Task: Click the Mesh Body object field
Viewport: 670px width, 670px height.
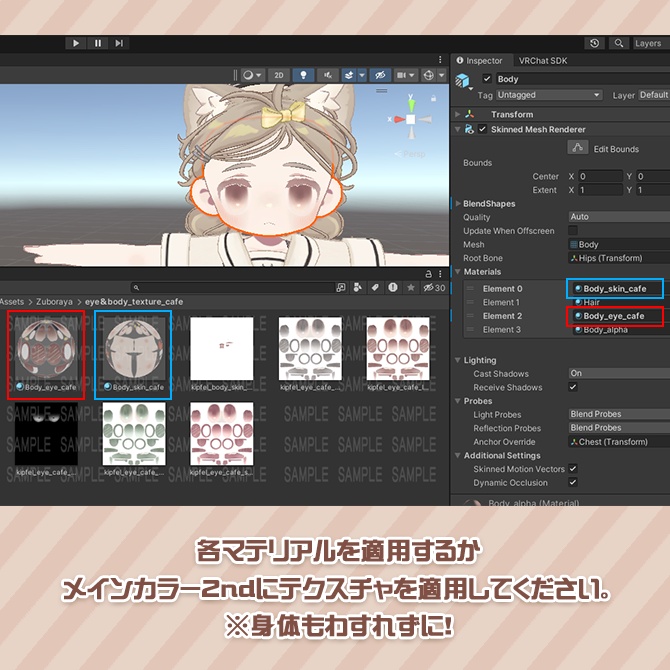Action: click(619, 244)
